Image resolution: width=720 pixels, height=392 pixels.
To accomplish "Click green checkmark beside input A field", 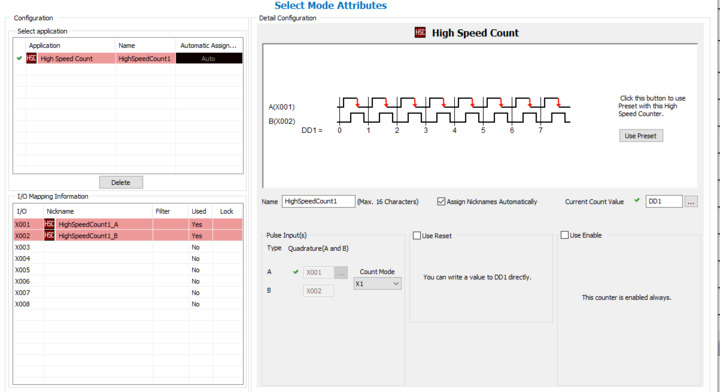I will [296, 272].
